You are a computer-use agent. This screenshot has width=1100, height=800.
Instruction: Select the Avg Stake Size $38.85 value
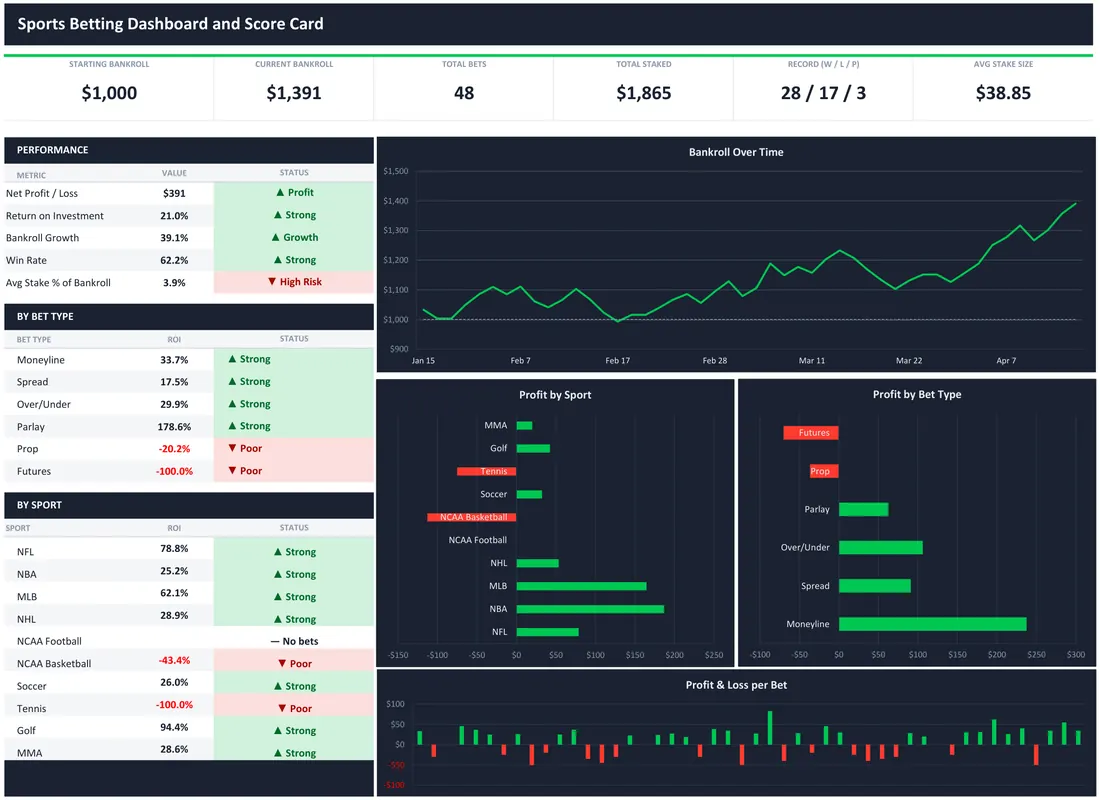1002,93
